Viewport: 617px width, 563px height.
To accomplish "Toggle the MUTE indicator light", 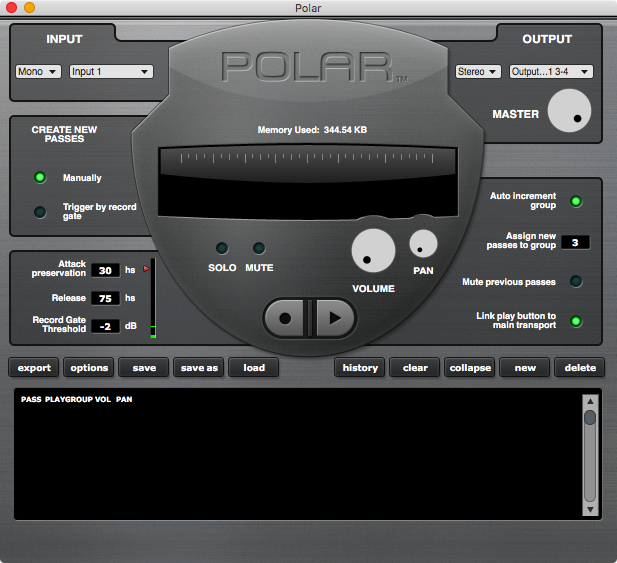I will pos(259,248).
